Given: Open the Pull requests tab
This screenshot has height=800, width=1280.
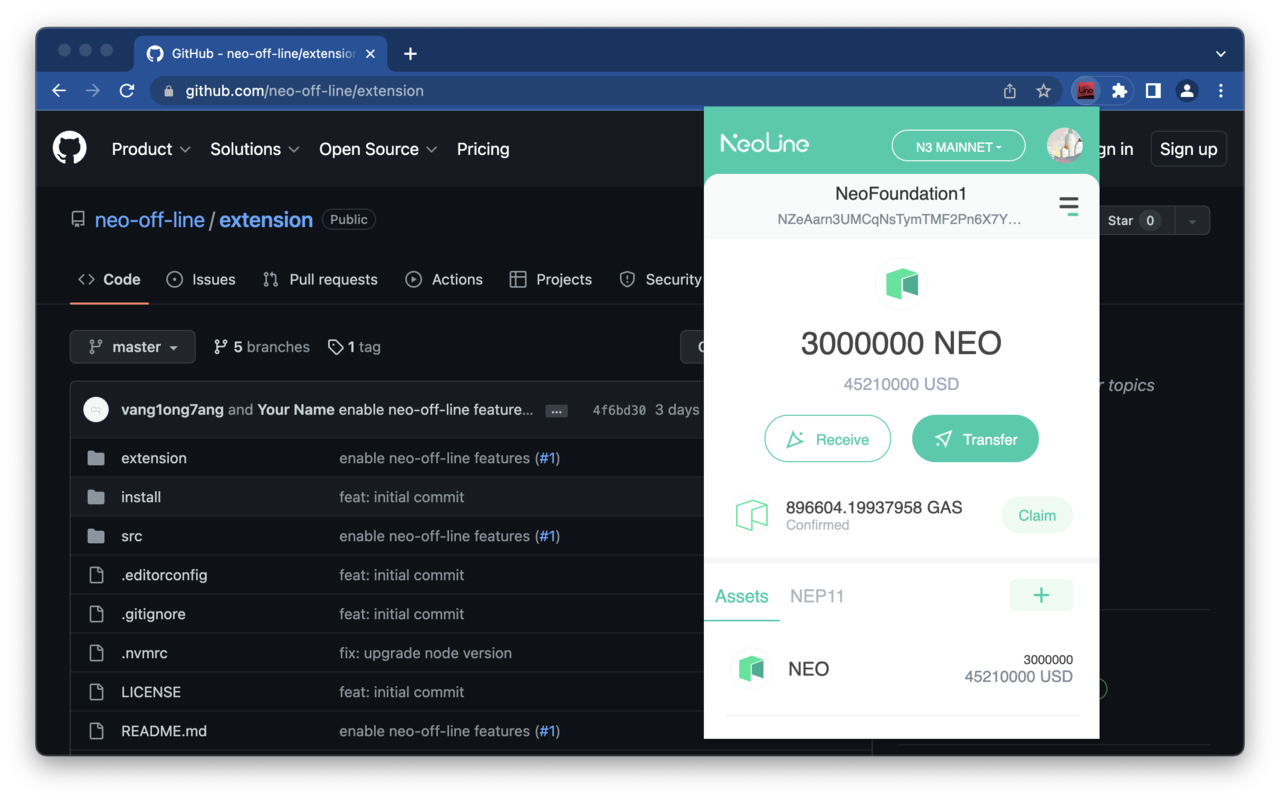Looking at the screenshot, I should pyautogui.click(x=320, y=279).
